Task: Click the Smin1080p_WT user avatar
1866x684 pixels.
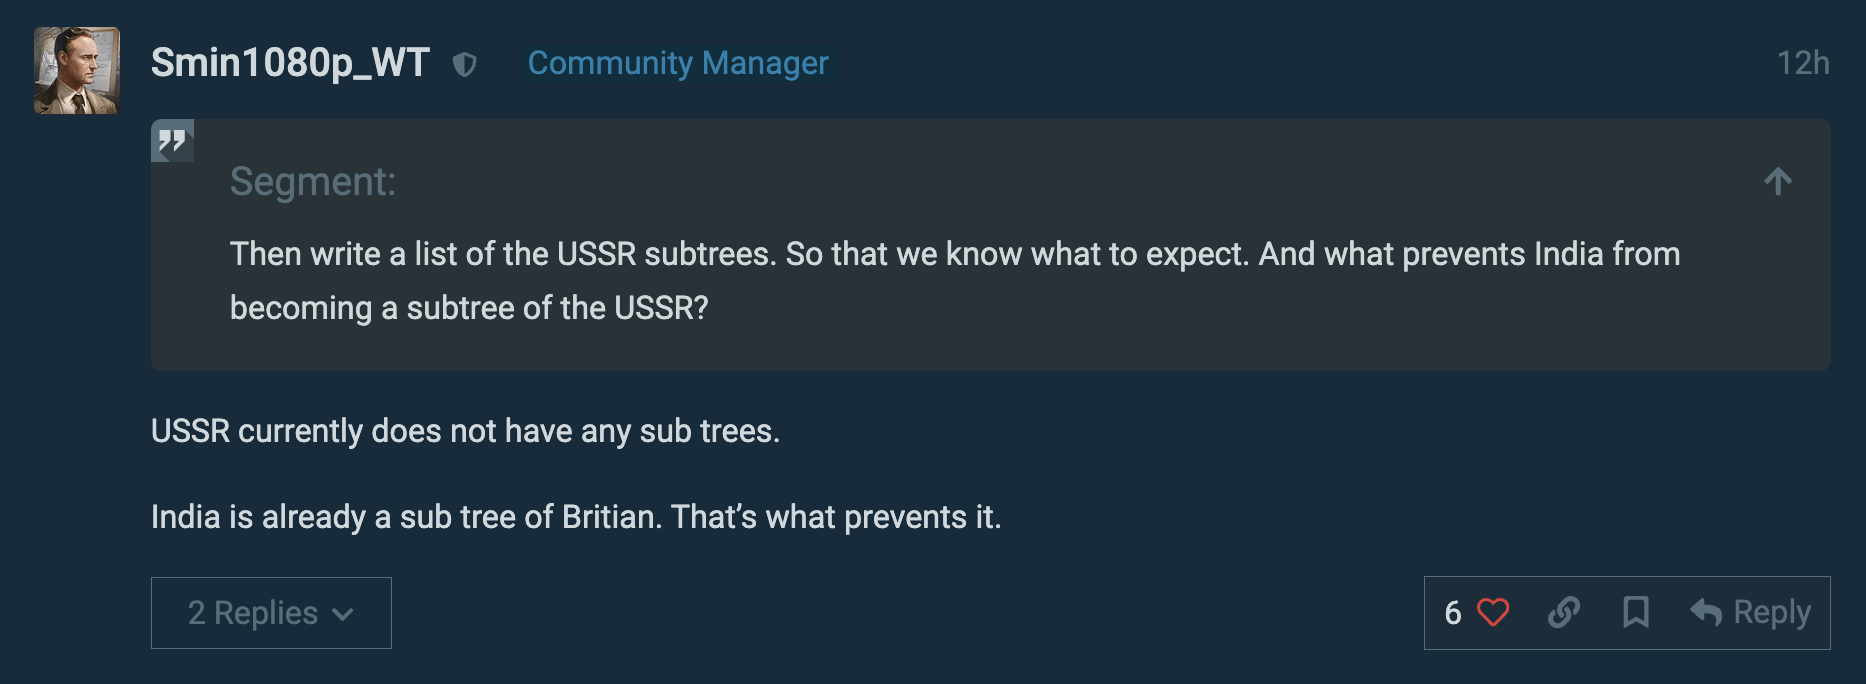Action: 77,70
